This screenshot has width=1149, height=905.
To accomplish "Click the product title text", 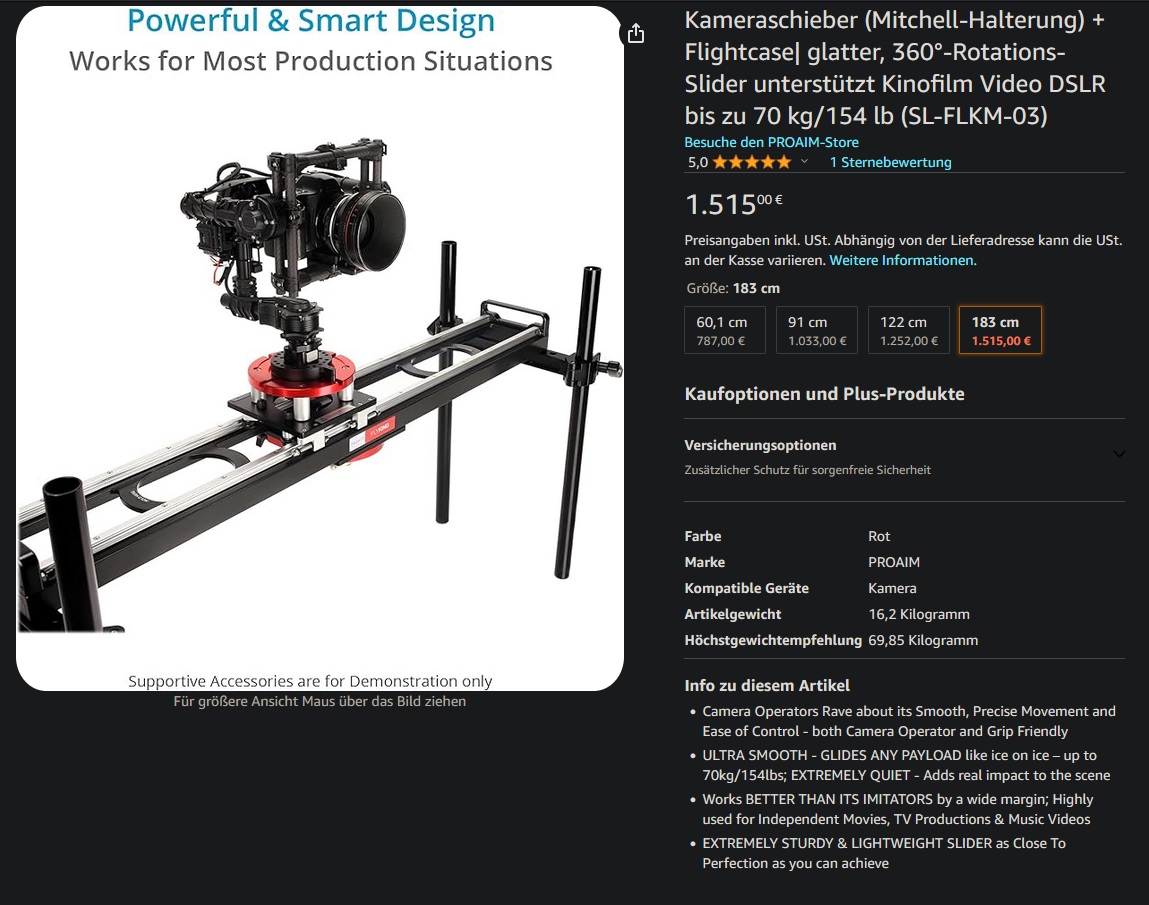I will click(895, 67).
